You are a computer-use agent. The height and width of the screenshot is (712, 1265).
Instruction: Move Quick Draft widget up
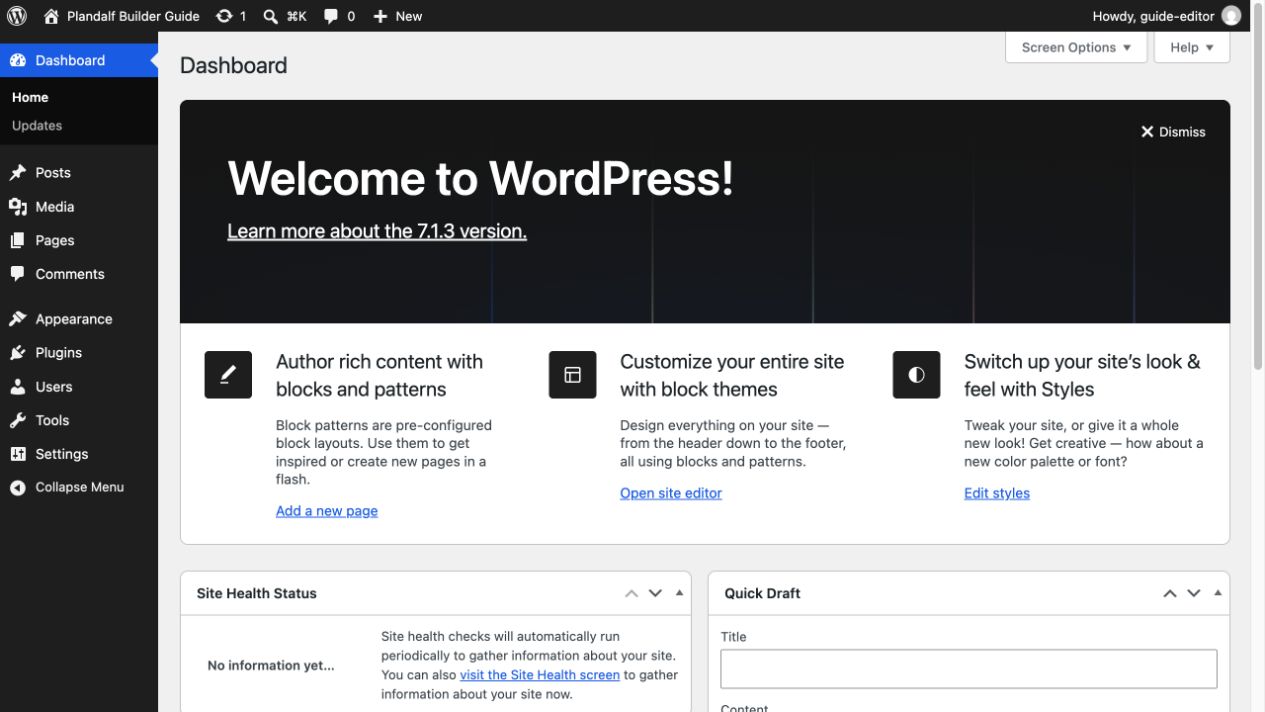pyautogui.click(x=1169, y=593)
